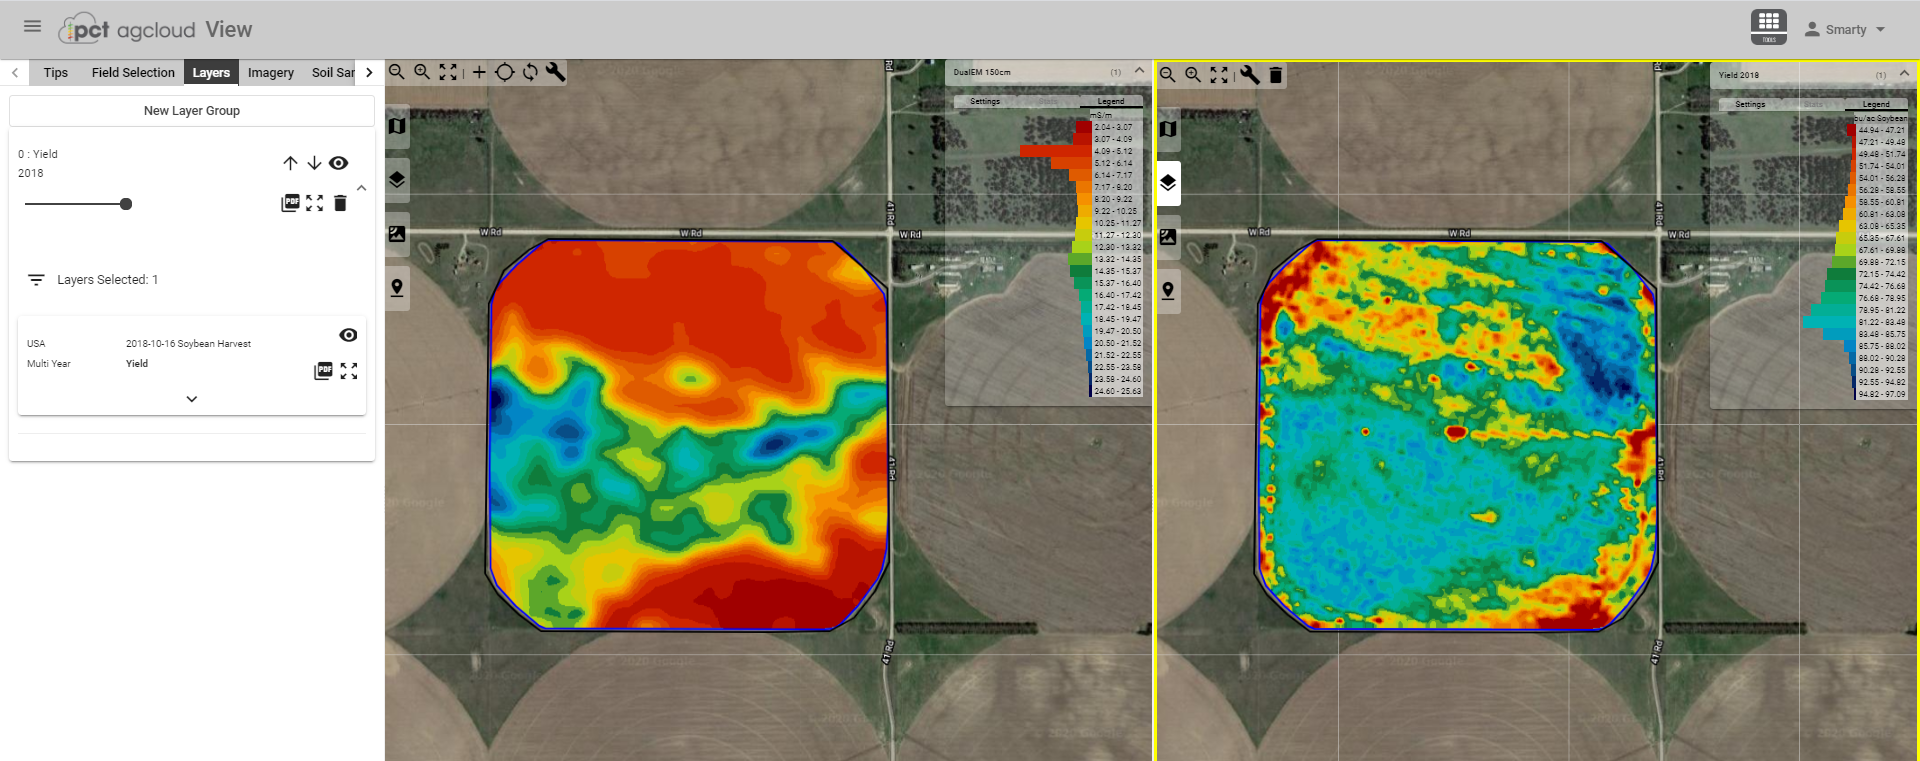The height and width of the screenshot is (761, 1920).
Task: Open Legend tab in DualEM panel
Action: (1111, 101)
